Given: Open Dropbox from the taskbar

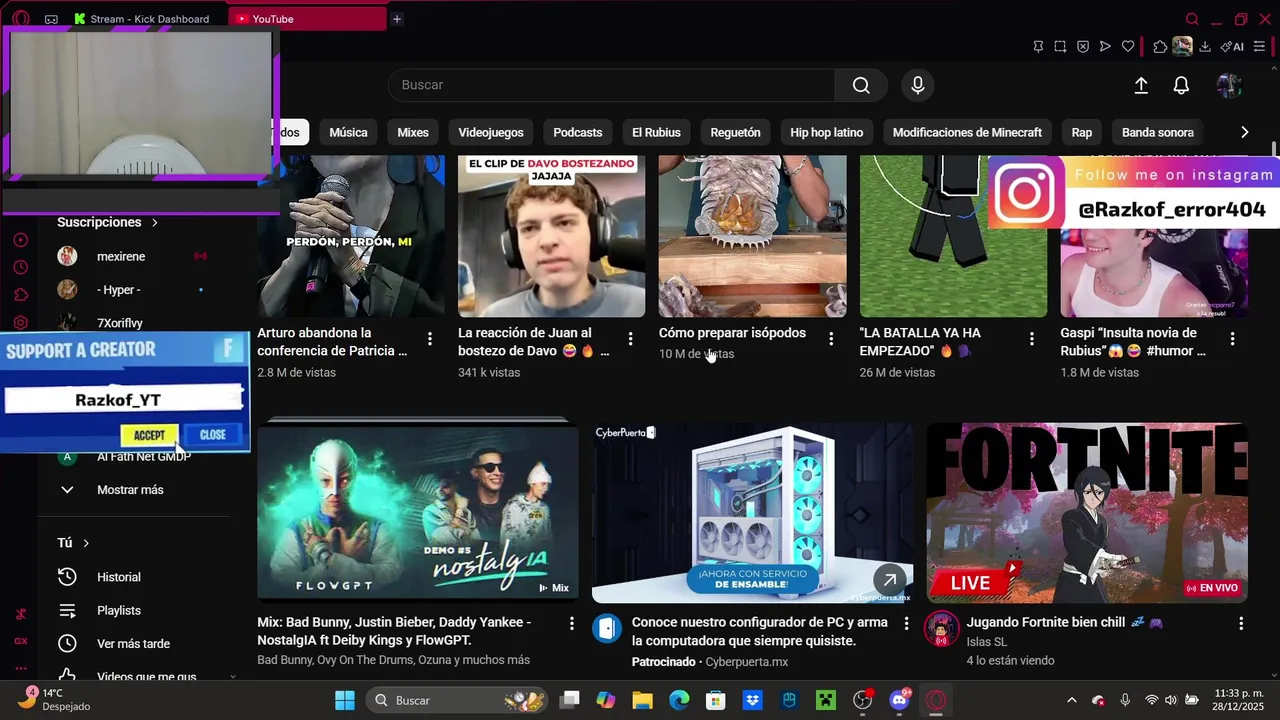Looking at the screenshot, I should point(752,700).
